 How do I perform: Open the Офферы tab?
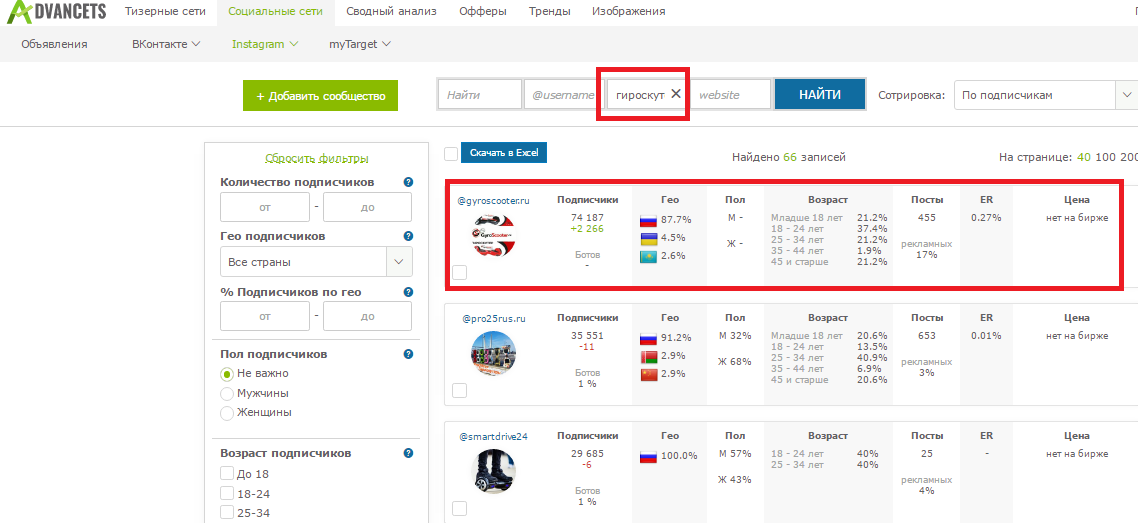click(x=483, y=12)
